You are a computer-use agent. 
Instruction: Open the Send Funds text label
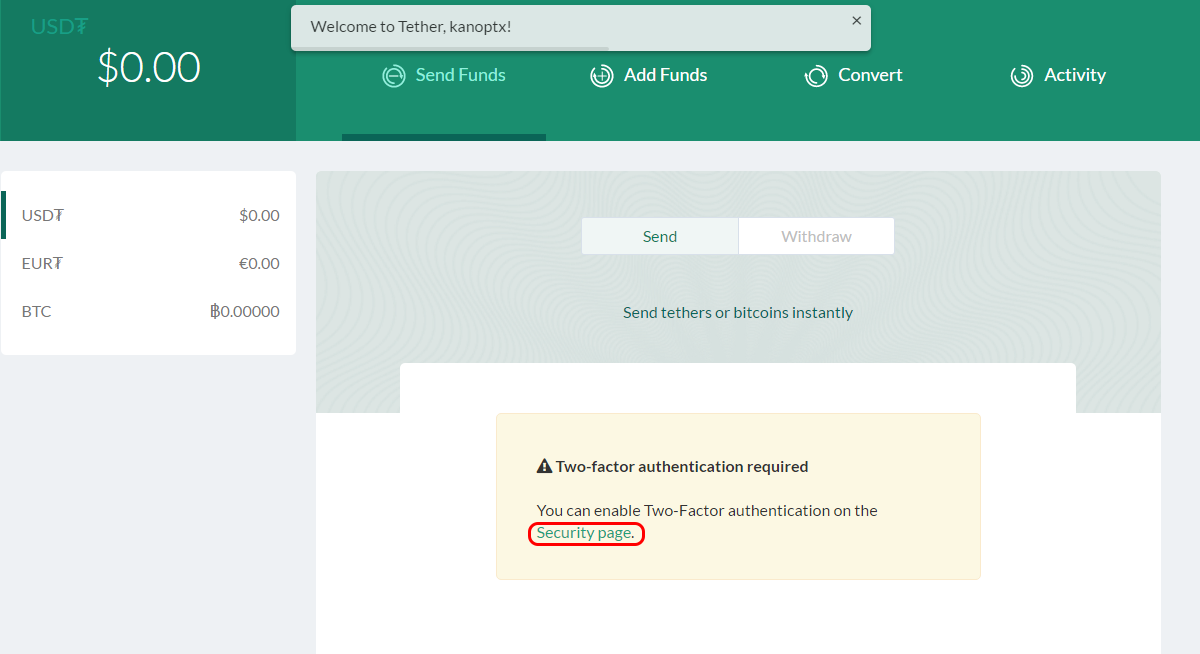(x=460, y=75)
